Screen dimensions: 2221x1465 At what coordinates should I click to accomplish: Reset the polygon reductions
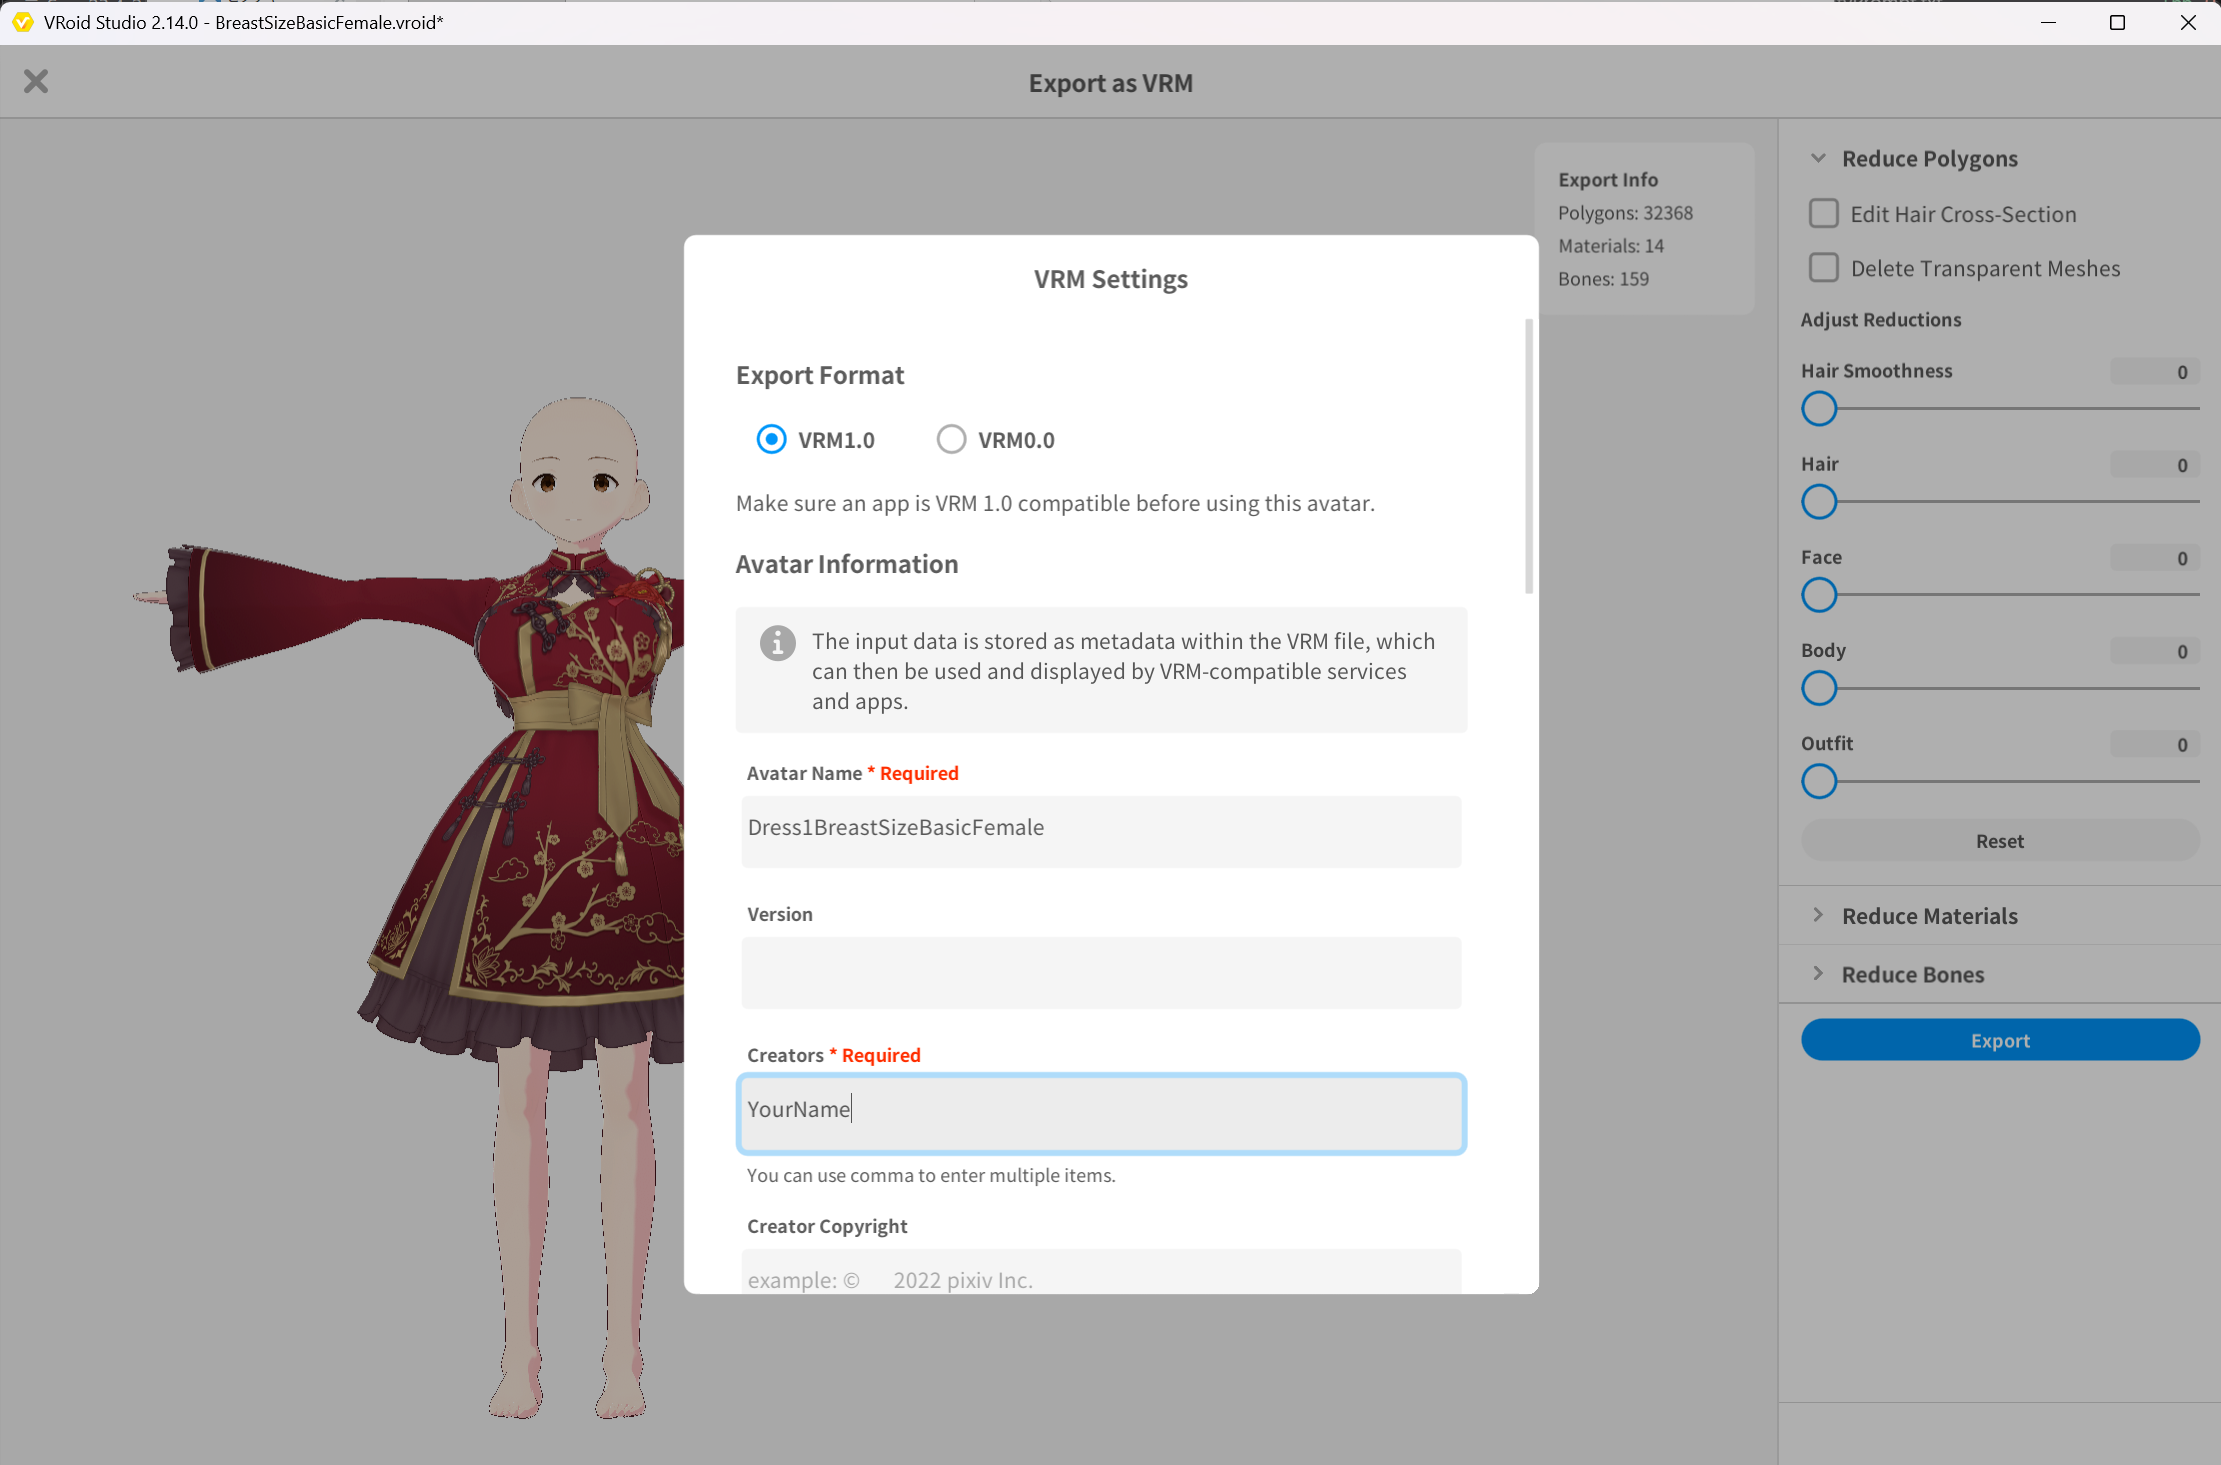pos(2000,841)
